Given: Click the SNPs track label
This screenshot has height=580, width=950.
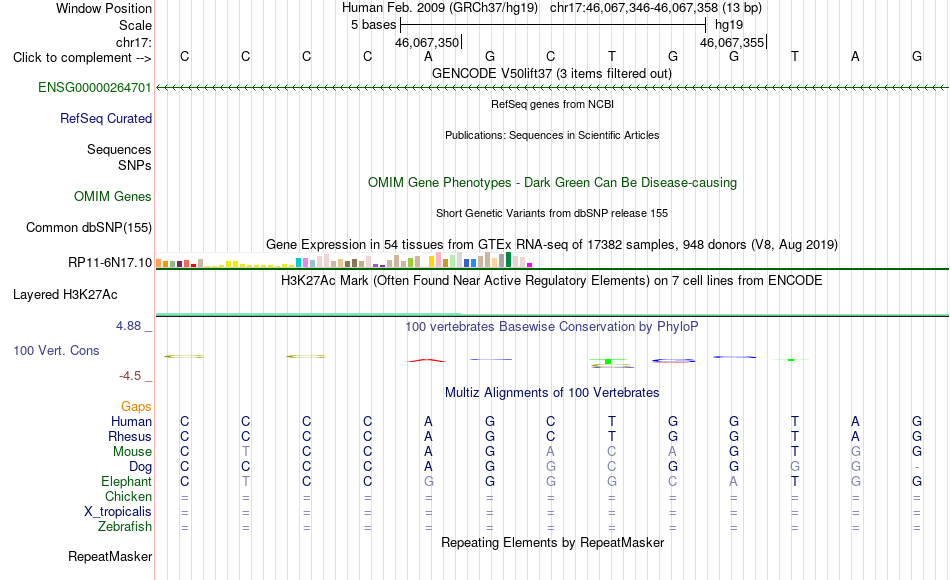Looking at the screenshot, I should pos(135,165).
